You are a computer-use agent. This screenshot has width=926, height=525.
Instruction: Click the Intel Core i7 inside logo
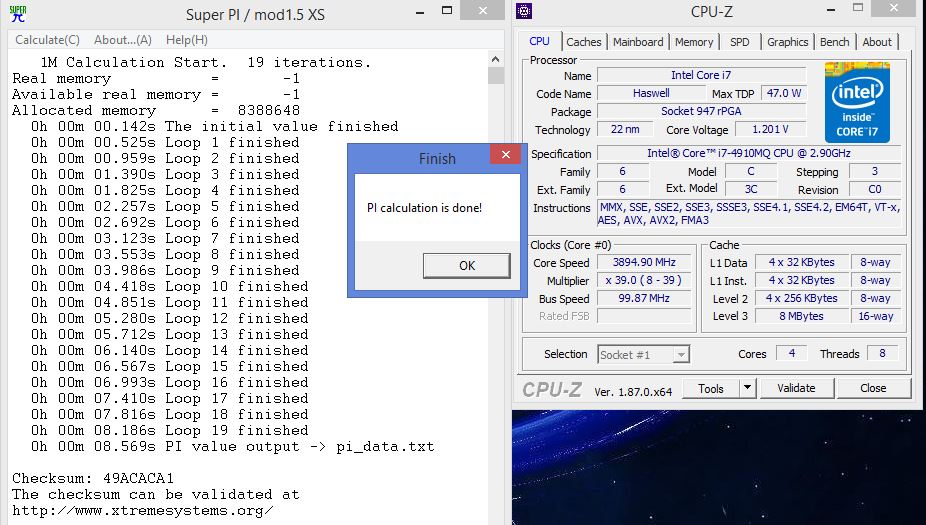[x=857, y=102]
